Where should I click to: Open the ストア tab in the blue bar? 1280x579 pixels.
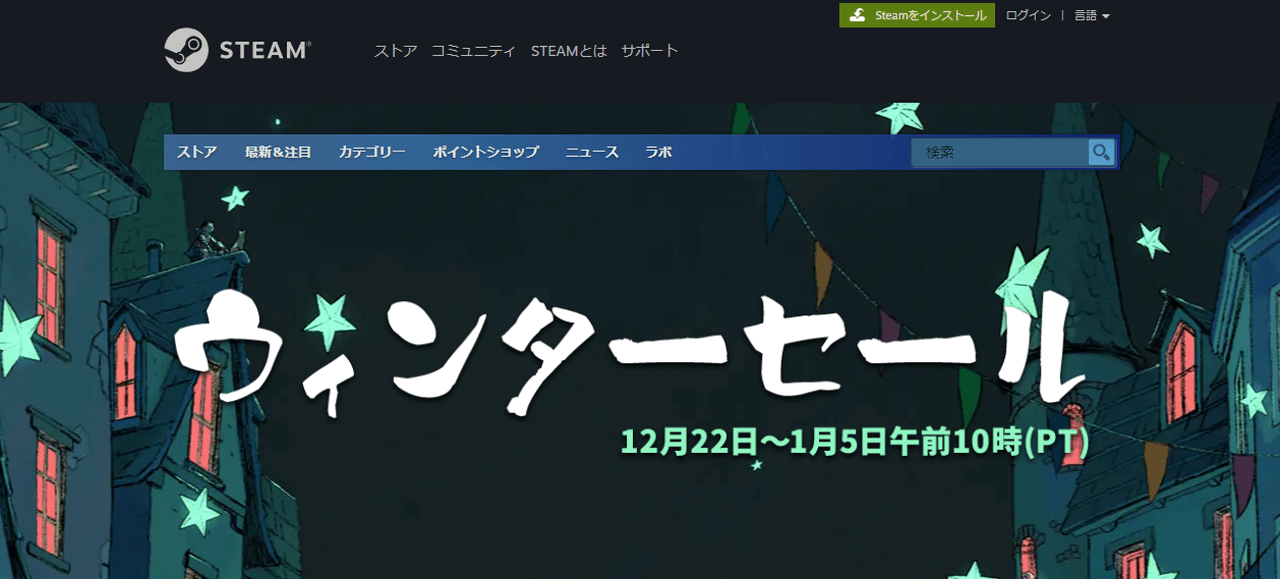pos(197,152)
